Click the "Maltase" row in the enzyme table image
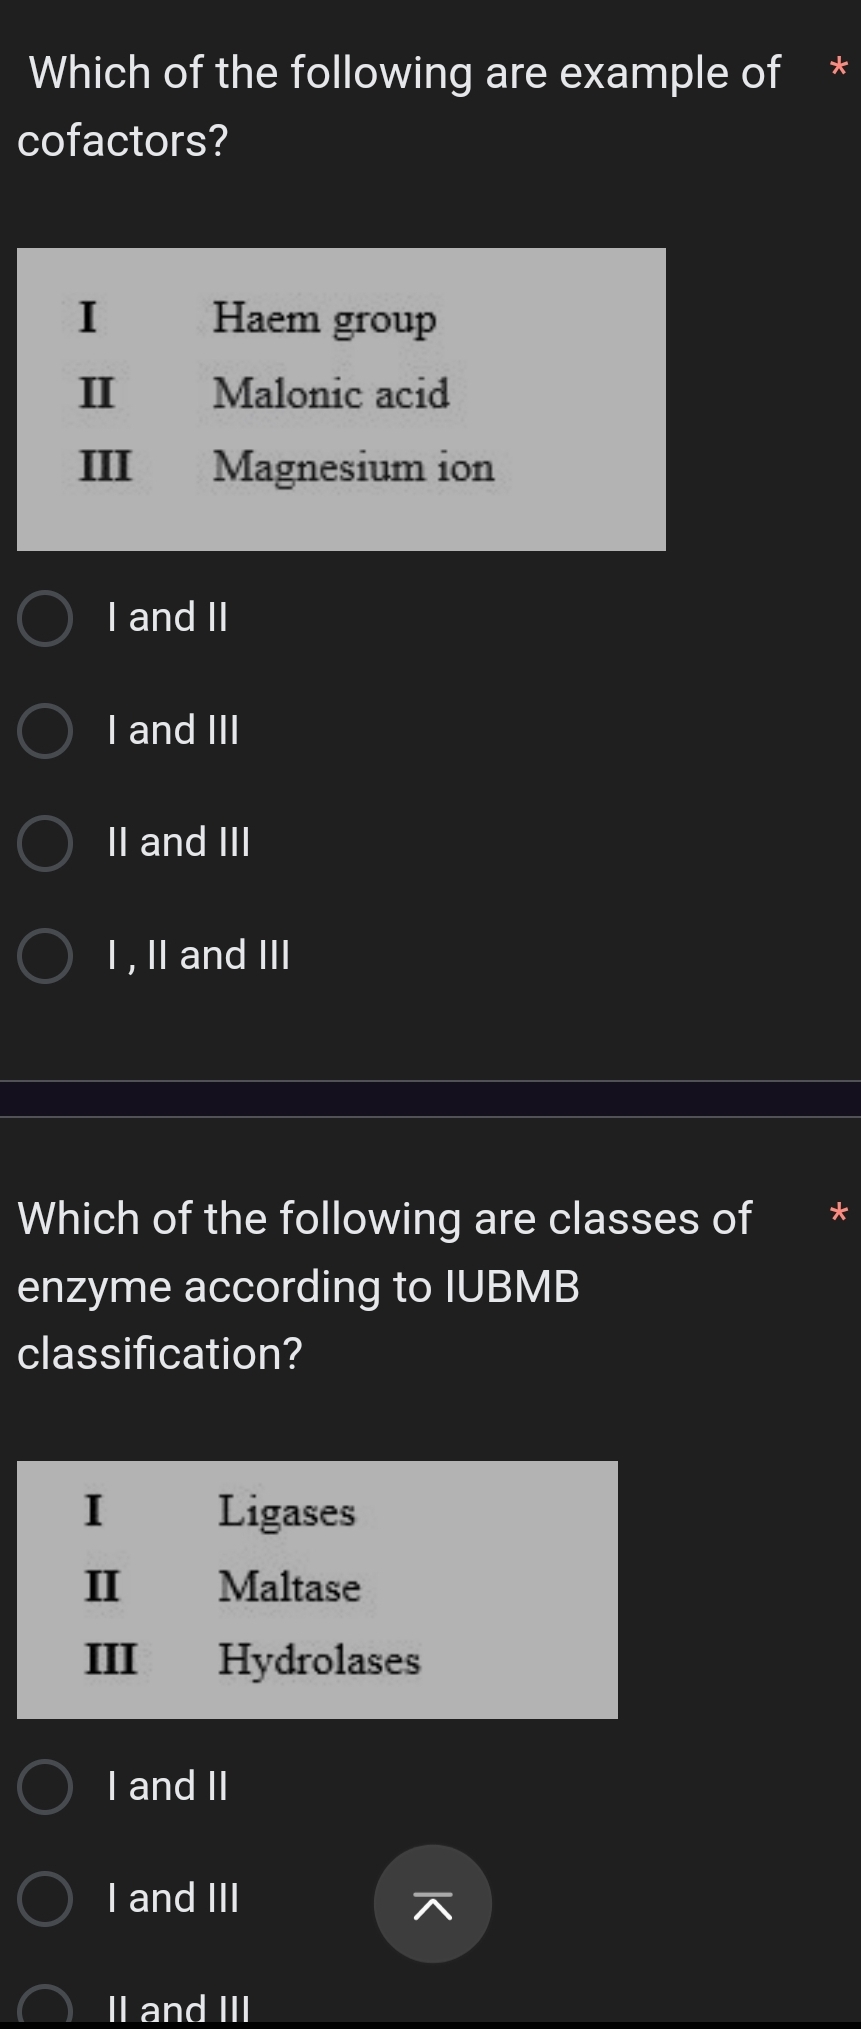 click(288, 1588)
